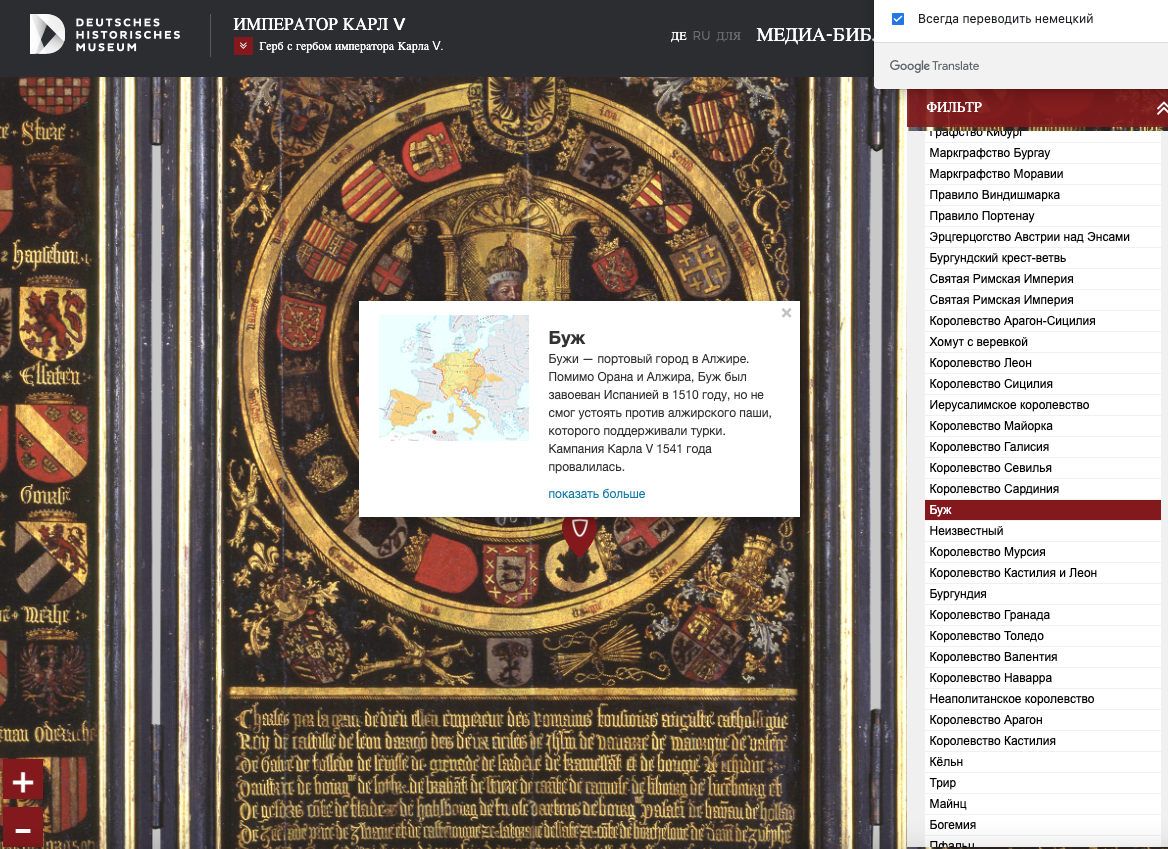This screenshot has width=1168, height=849.
Task: Zoom in with the plus button
Action: tap(22, 781)
